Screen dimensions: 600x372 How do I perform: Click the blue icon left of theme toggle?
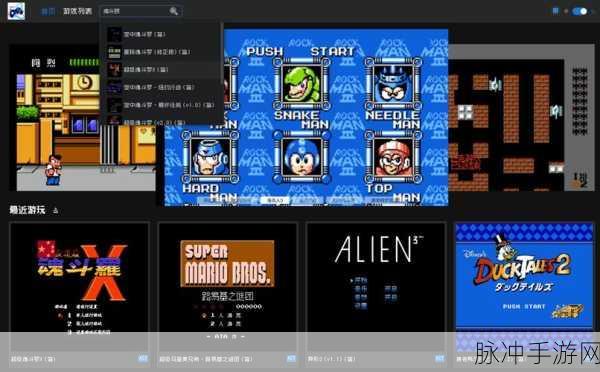click(x=556, y=11)
